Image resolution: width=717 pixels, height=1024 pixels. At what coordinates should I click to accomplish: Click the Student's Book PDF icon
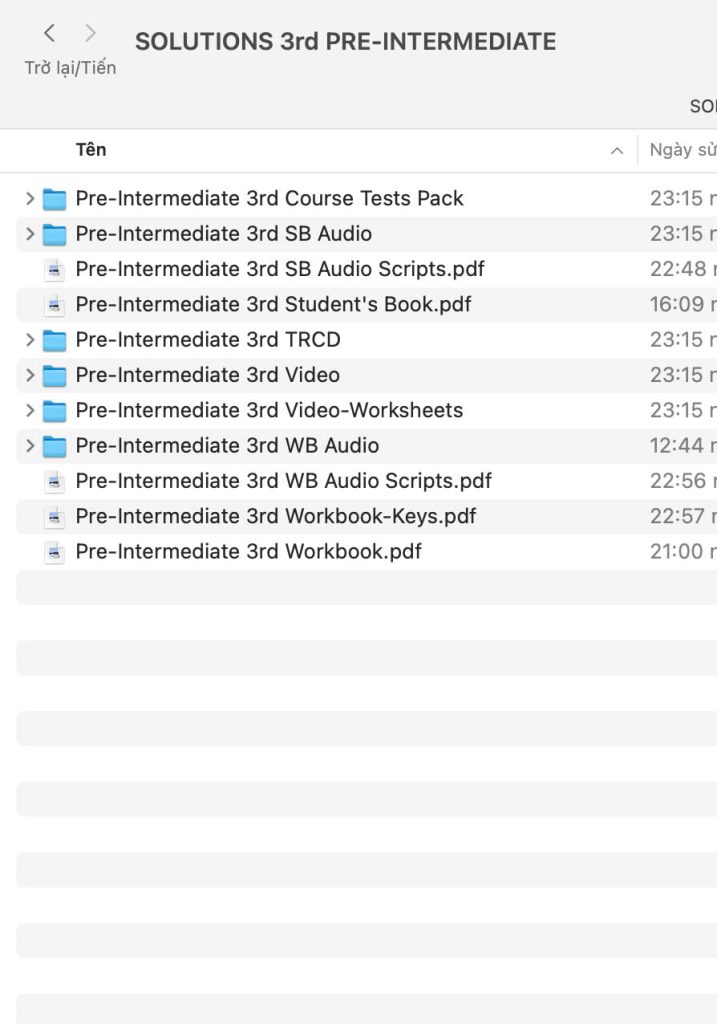55,305
